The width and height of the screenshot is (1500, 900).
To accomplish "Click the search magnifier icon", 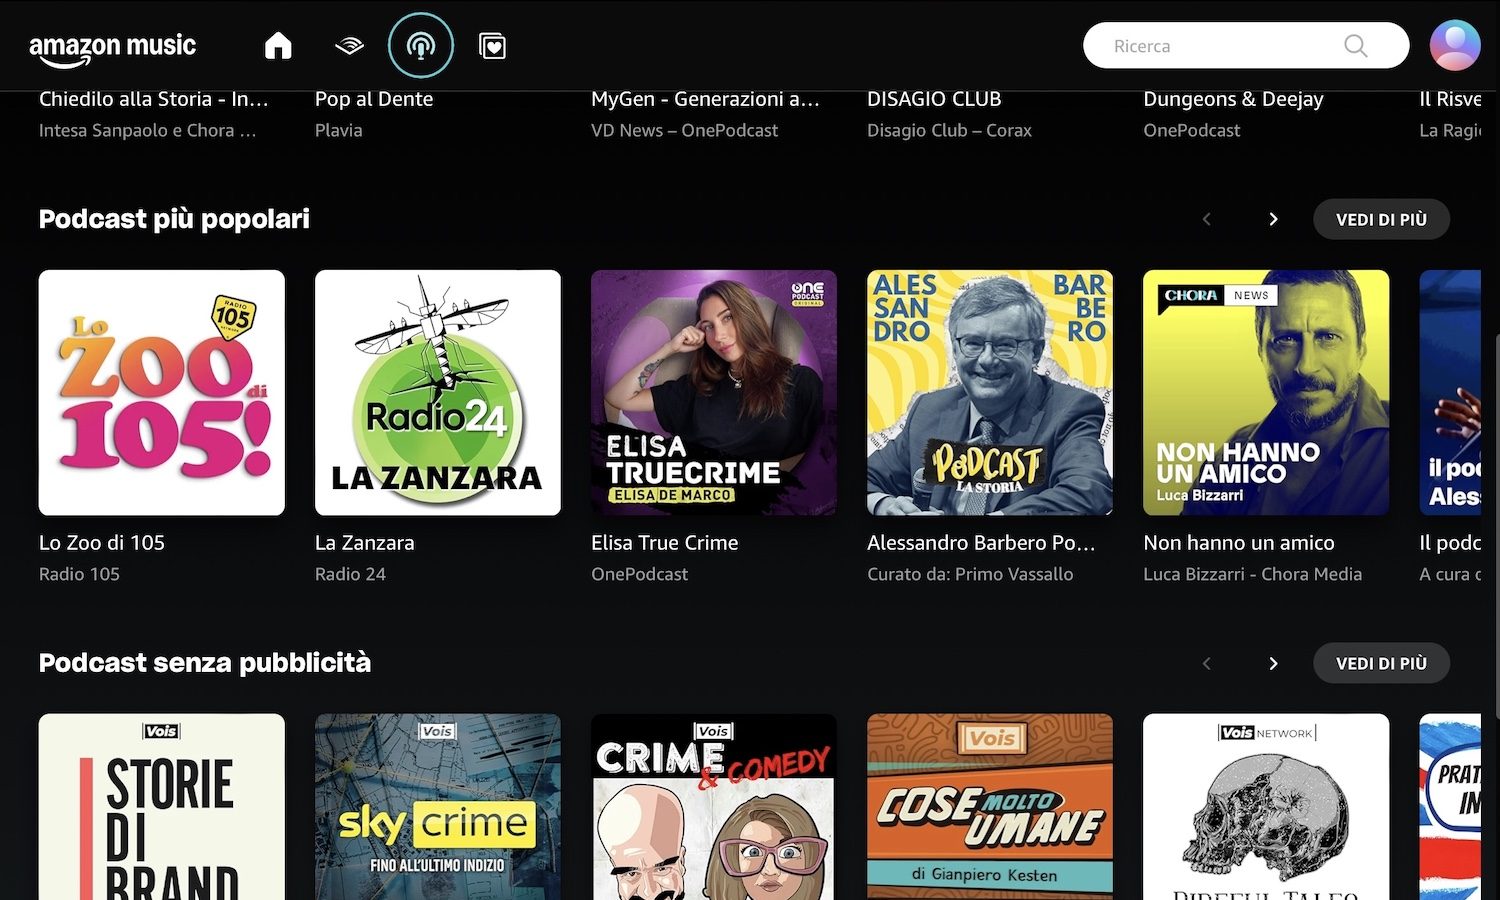I will [1355, 46].
